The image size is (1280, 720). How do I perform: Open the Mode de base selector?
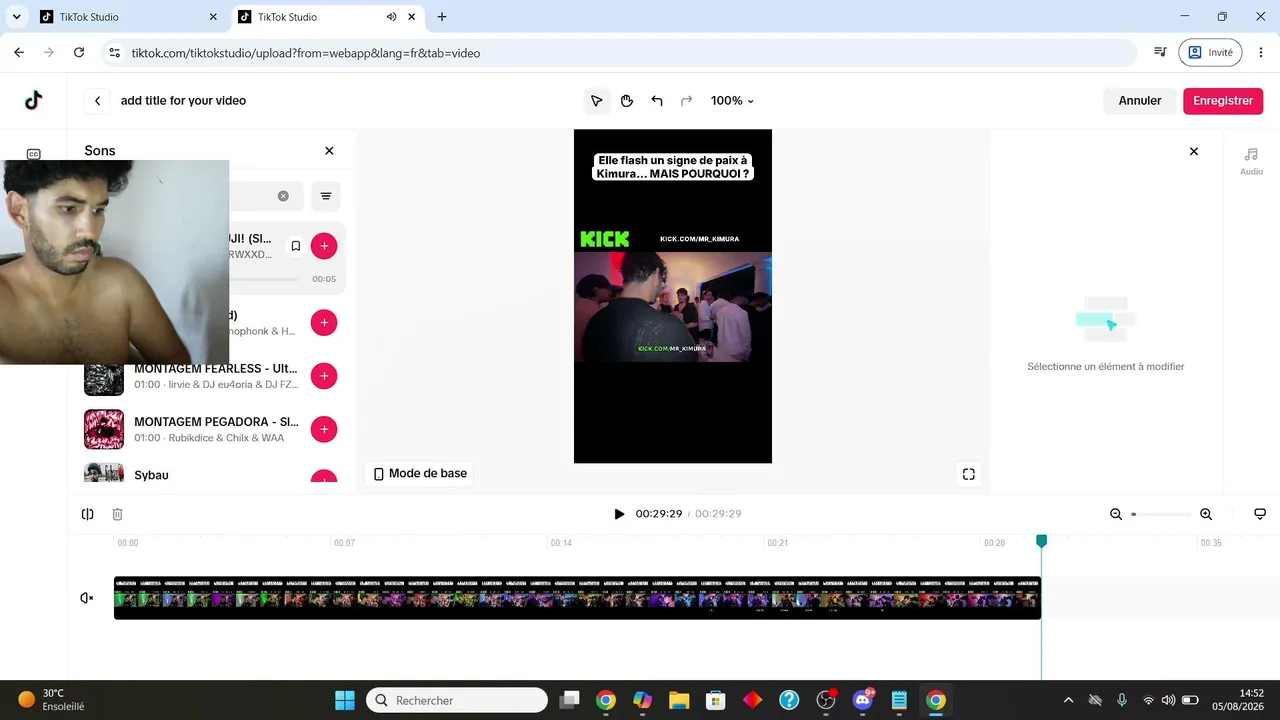tap(420, 473)
